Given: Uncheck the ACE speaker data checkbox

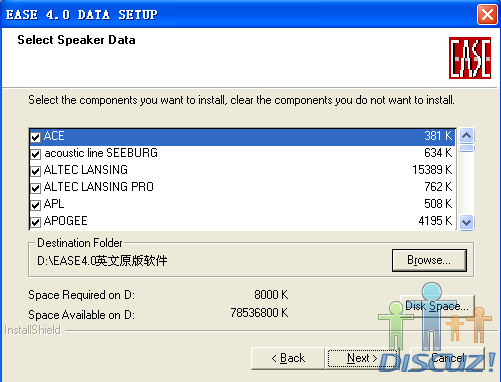Looking at the screenshot, I should pyautogui.click(x=36, y=137).
